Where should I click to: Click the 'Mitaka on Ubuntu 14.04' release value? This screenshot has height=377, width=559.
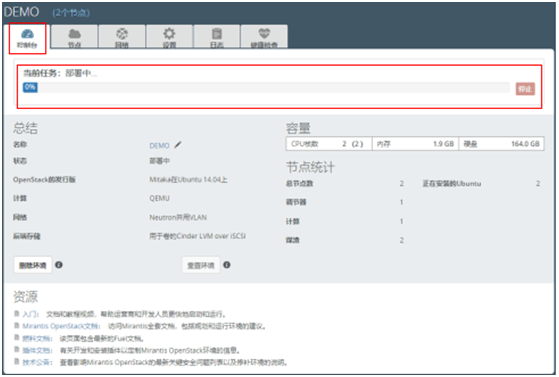(x=188, y=180)
